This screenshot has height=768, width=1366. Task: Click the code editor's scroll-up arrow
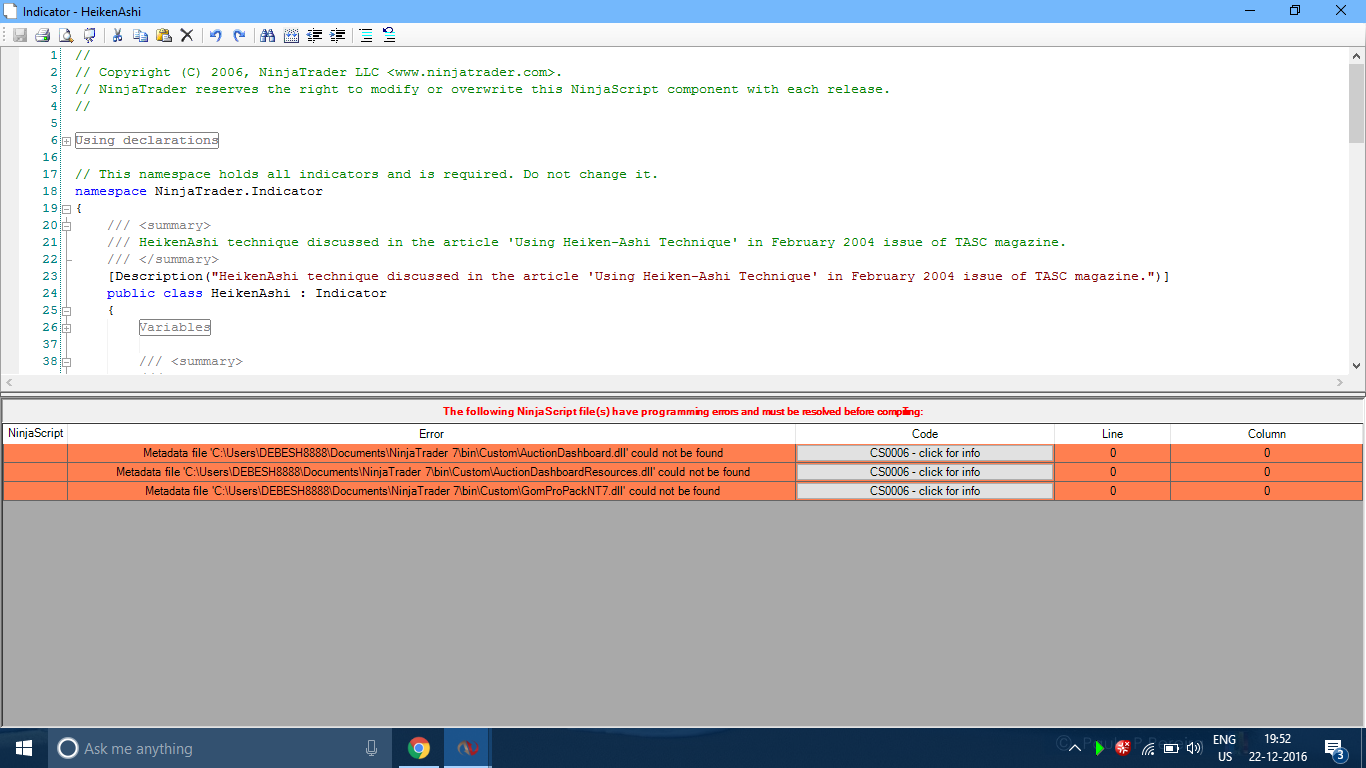coord(1357,56)
